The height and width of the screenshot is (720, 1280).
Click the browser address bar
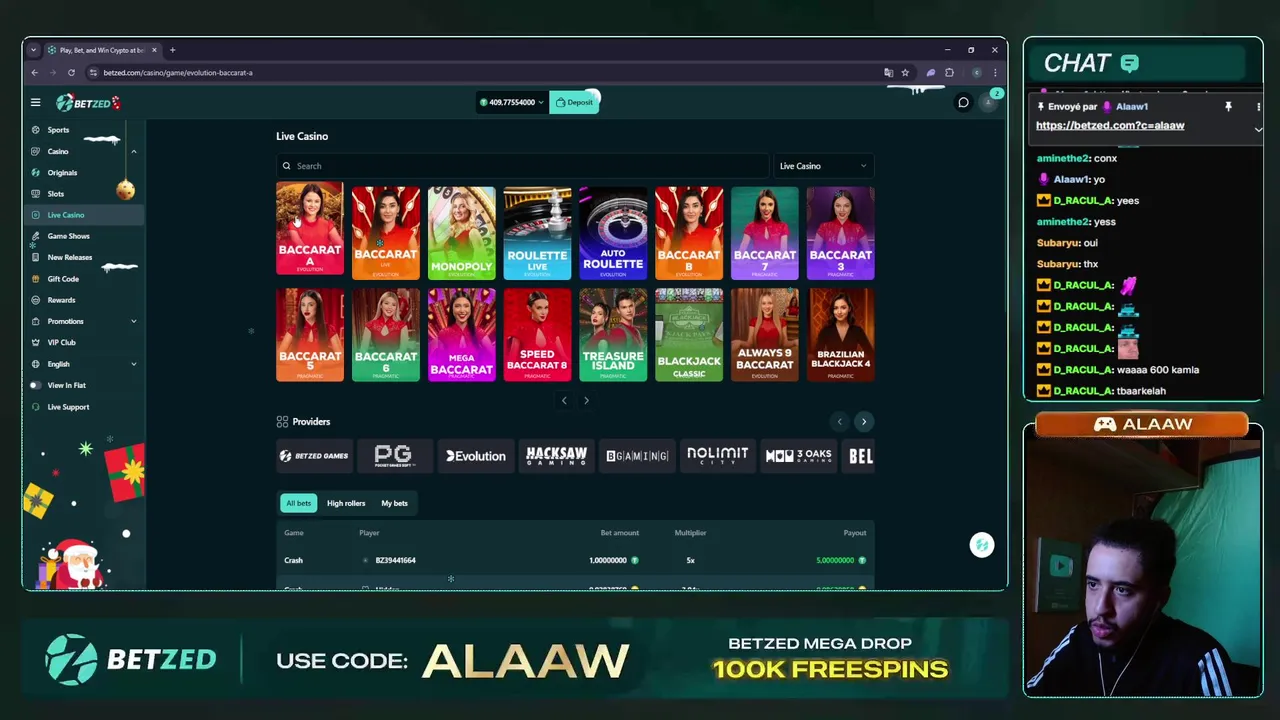pos(480,72)
